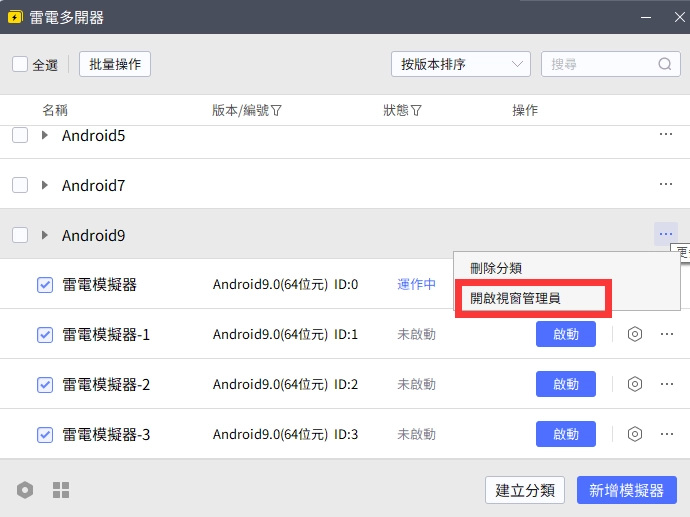This screenshot has height=517, width=690.
Task: Uncheck the 雷電模擬器-3 checkbox
Action: 44,435
